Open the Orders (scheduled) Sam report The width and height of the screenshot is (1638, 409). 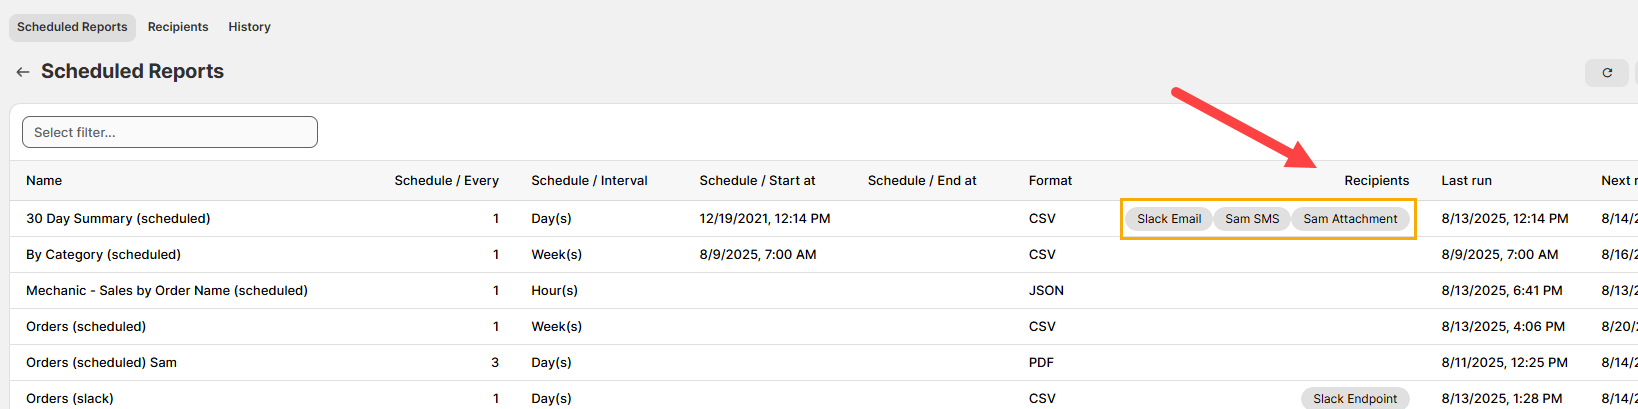pos(101,363)
